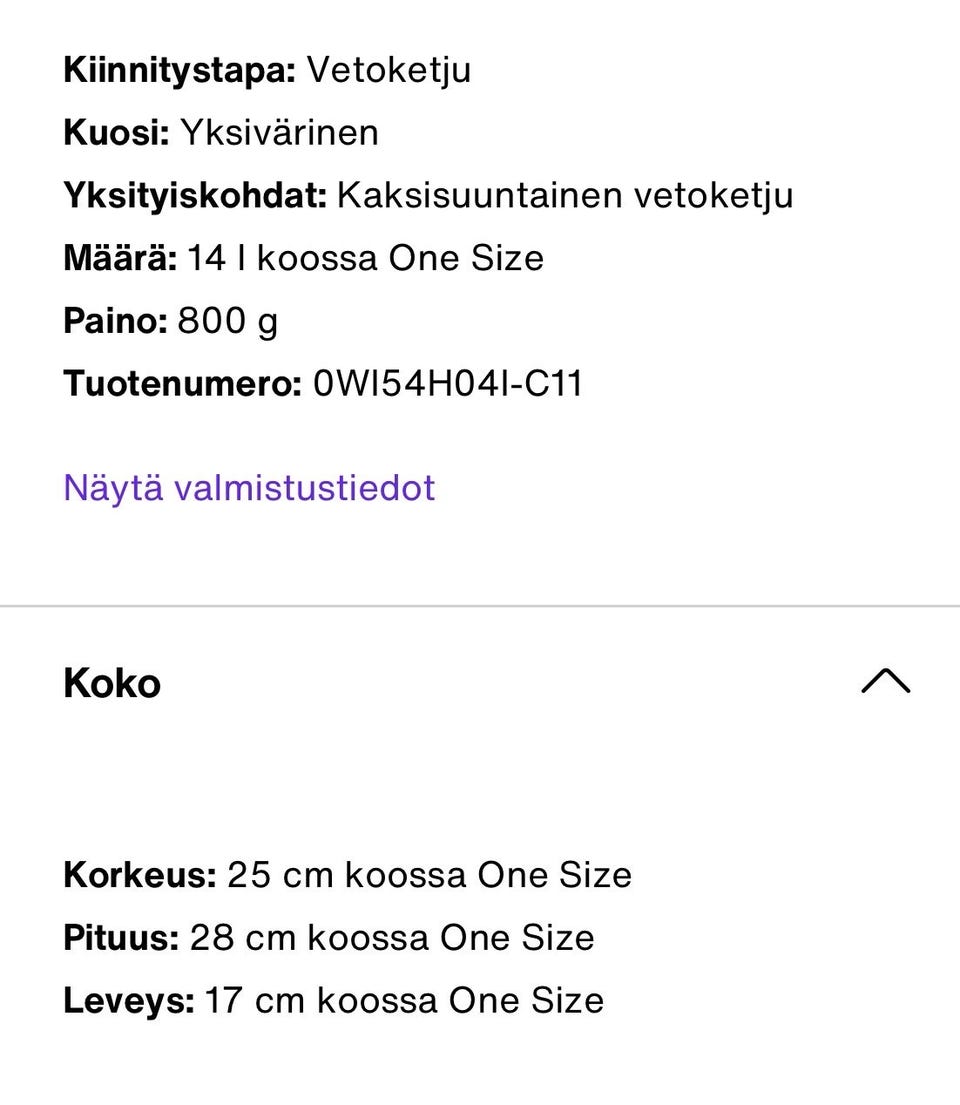Image resolution: width=960 pixels, height=1105 pixels.
Task: Collapse the Koko section chevron arrow
Action: pyautogui.click(x=885, y=682)
